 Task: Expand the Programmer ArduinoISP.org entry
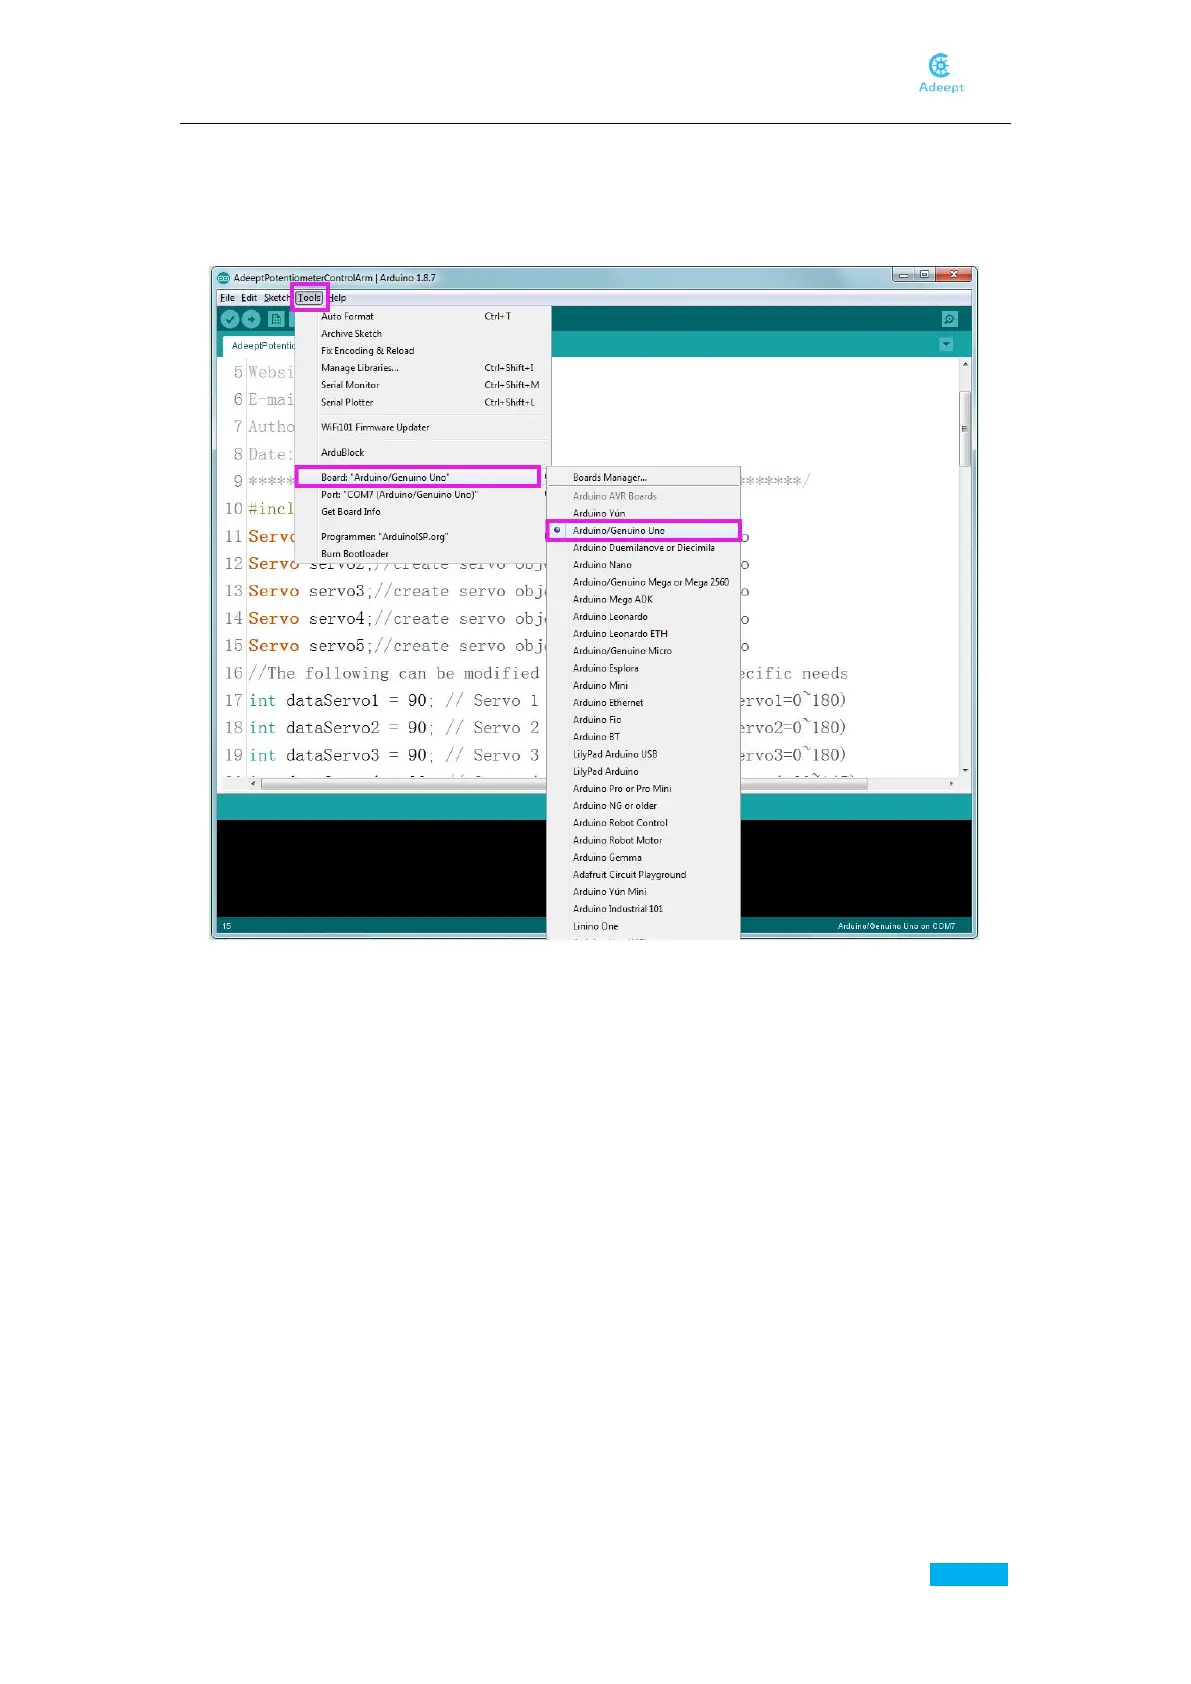tap(422, 537)
